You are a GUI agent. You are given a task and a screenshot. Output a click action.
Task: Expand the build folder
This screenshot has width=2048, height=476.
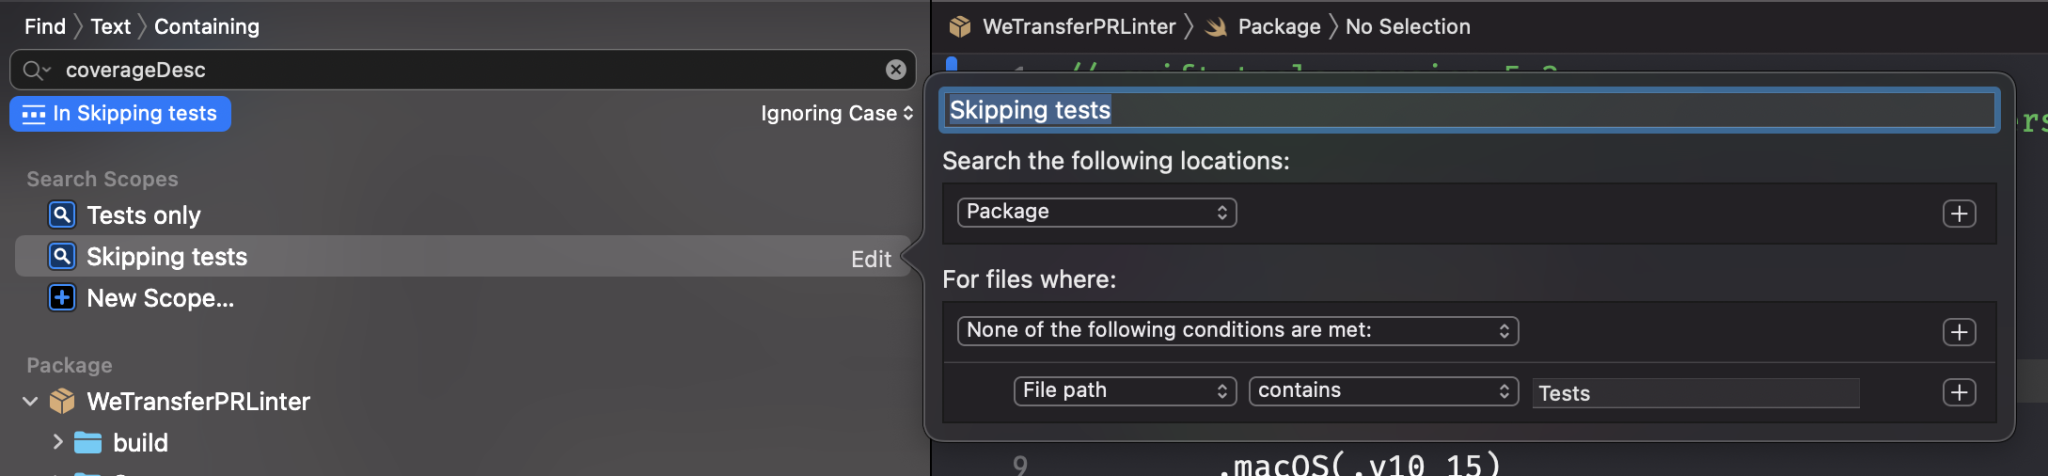click(57, 441)
